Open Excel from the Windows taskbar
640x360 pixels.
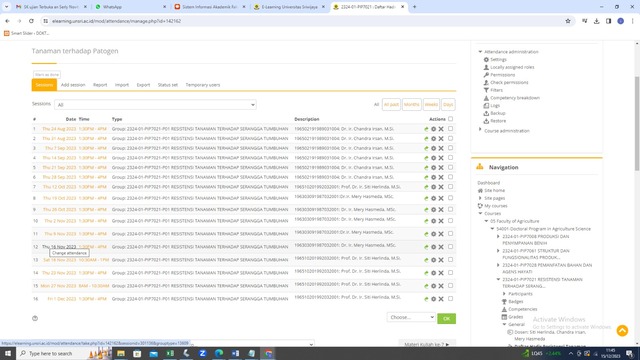coord(170,353)
